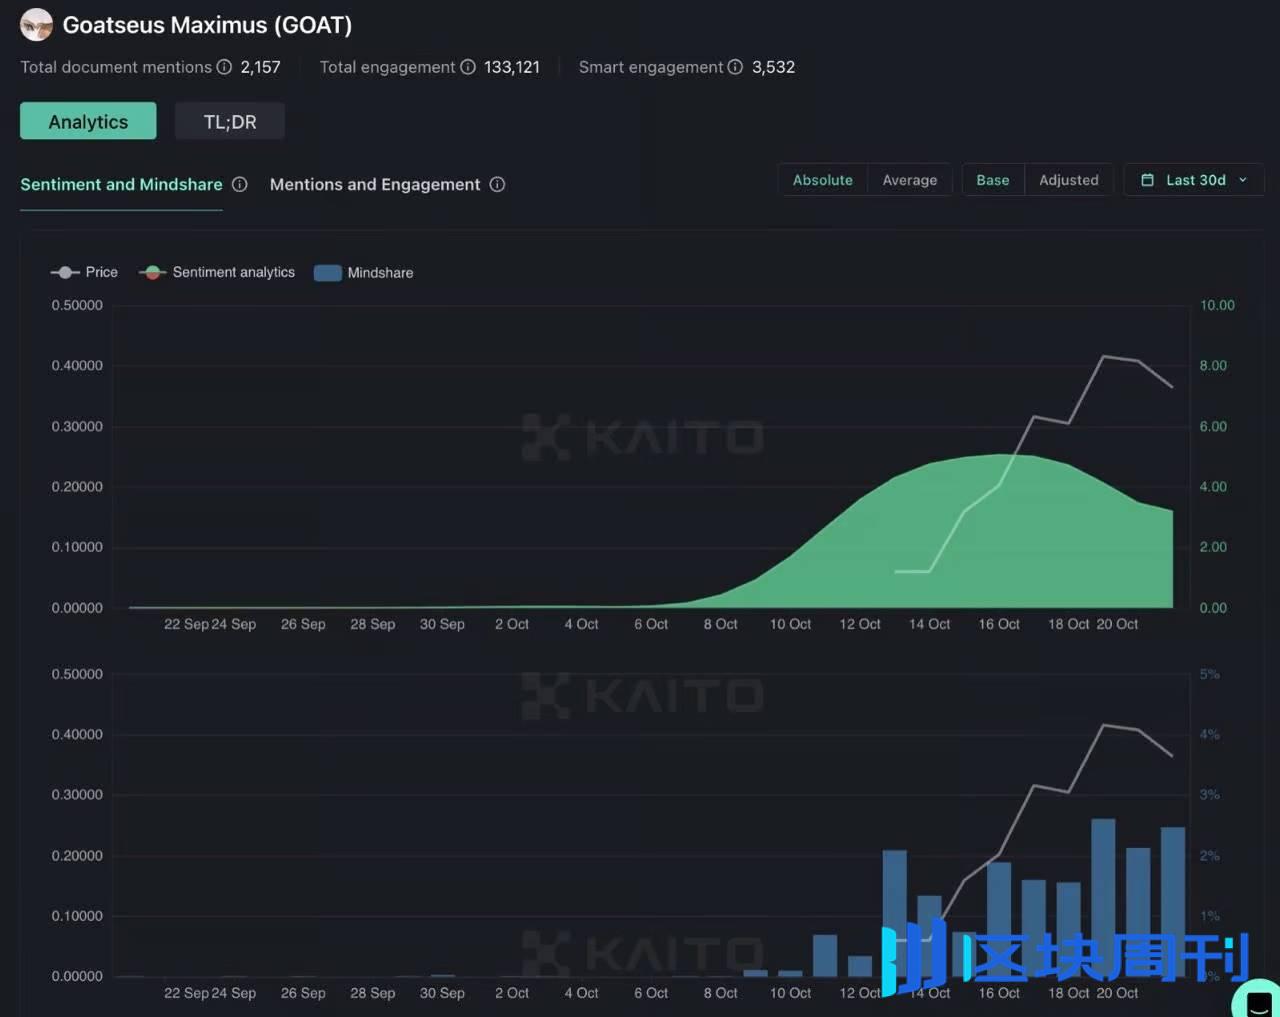Click the gray Price legend marker
Image resolution: width=1280 pixels, height=1017 pixels.
[x=65, y=272]
